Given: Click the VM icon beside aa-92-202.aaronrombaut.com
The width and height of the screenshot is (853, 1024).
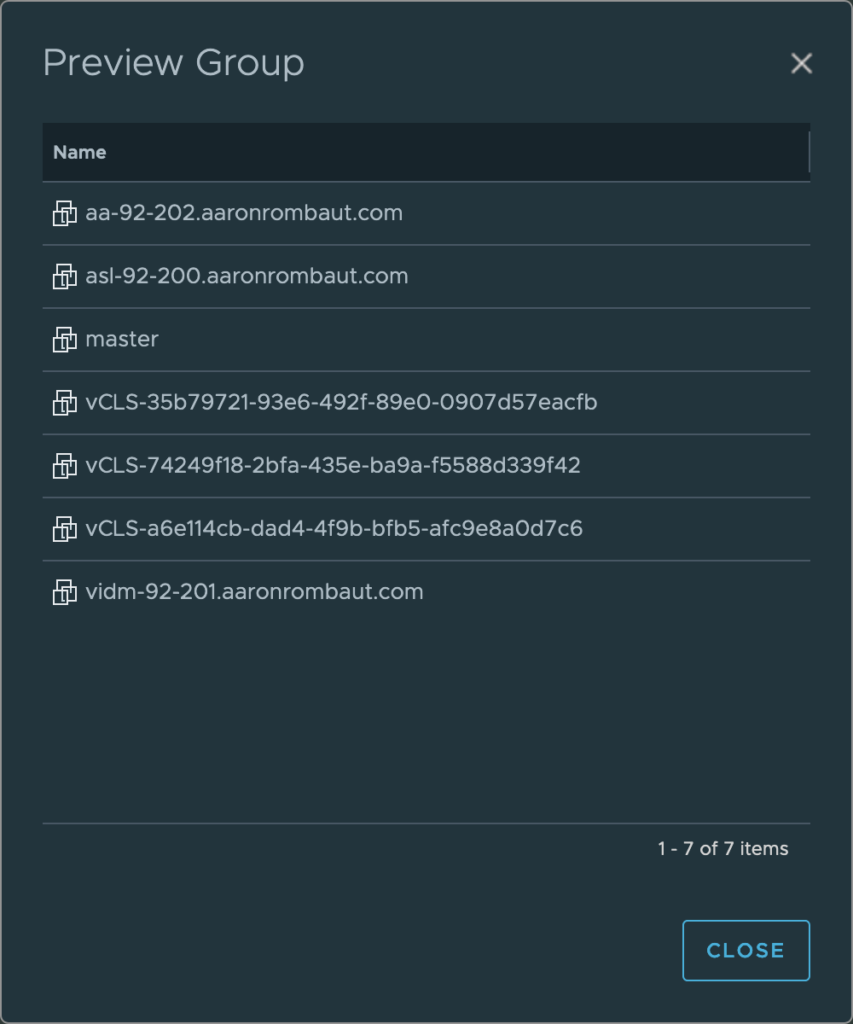Looking at the screenshot, I should (64, 213).
